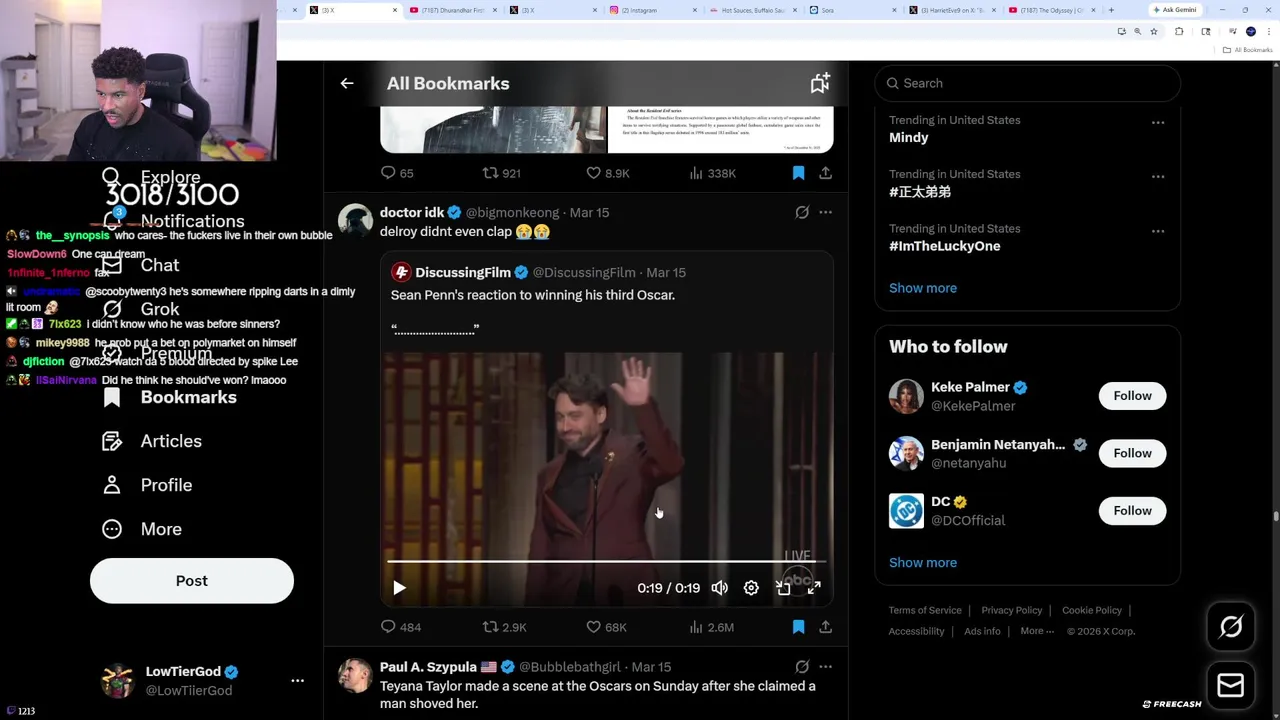
Task: Follow DC Official
Action: [x=1132, y=511]
